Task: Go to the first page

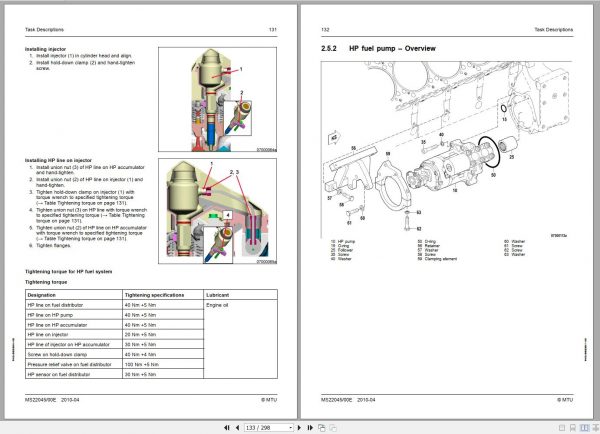Action: click(227, 427)
